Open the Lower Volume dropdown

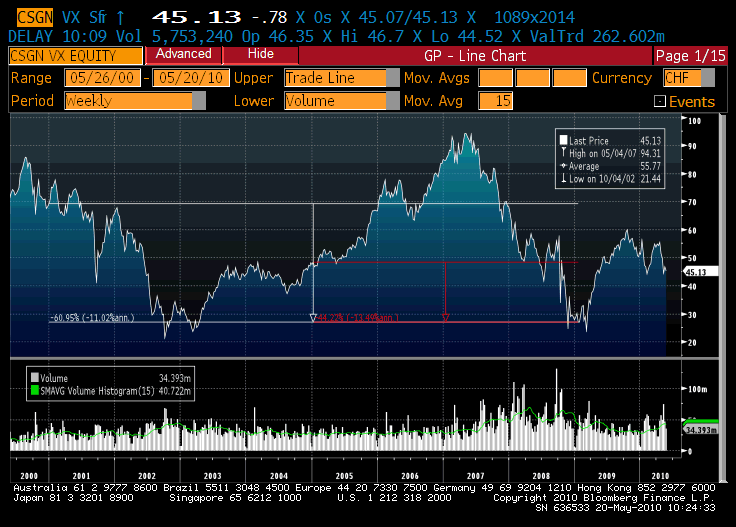pos(342,101)
